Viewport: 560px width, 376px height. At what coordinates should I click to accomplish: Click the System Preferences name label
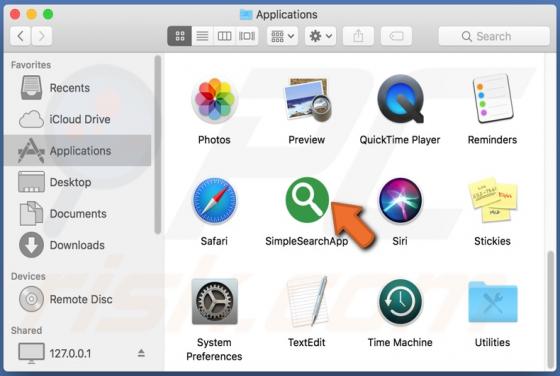tap(214, 349)
